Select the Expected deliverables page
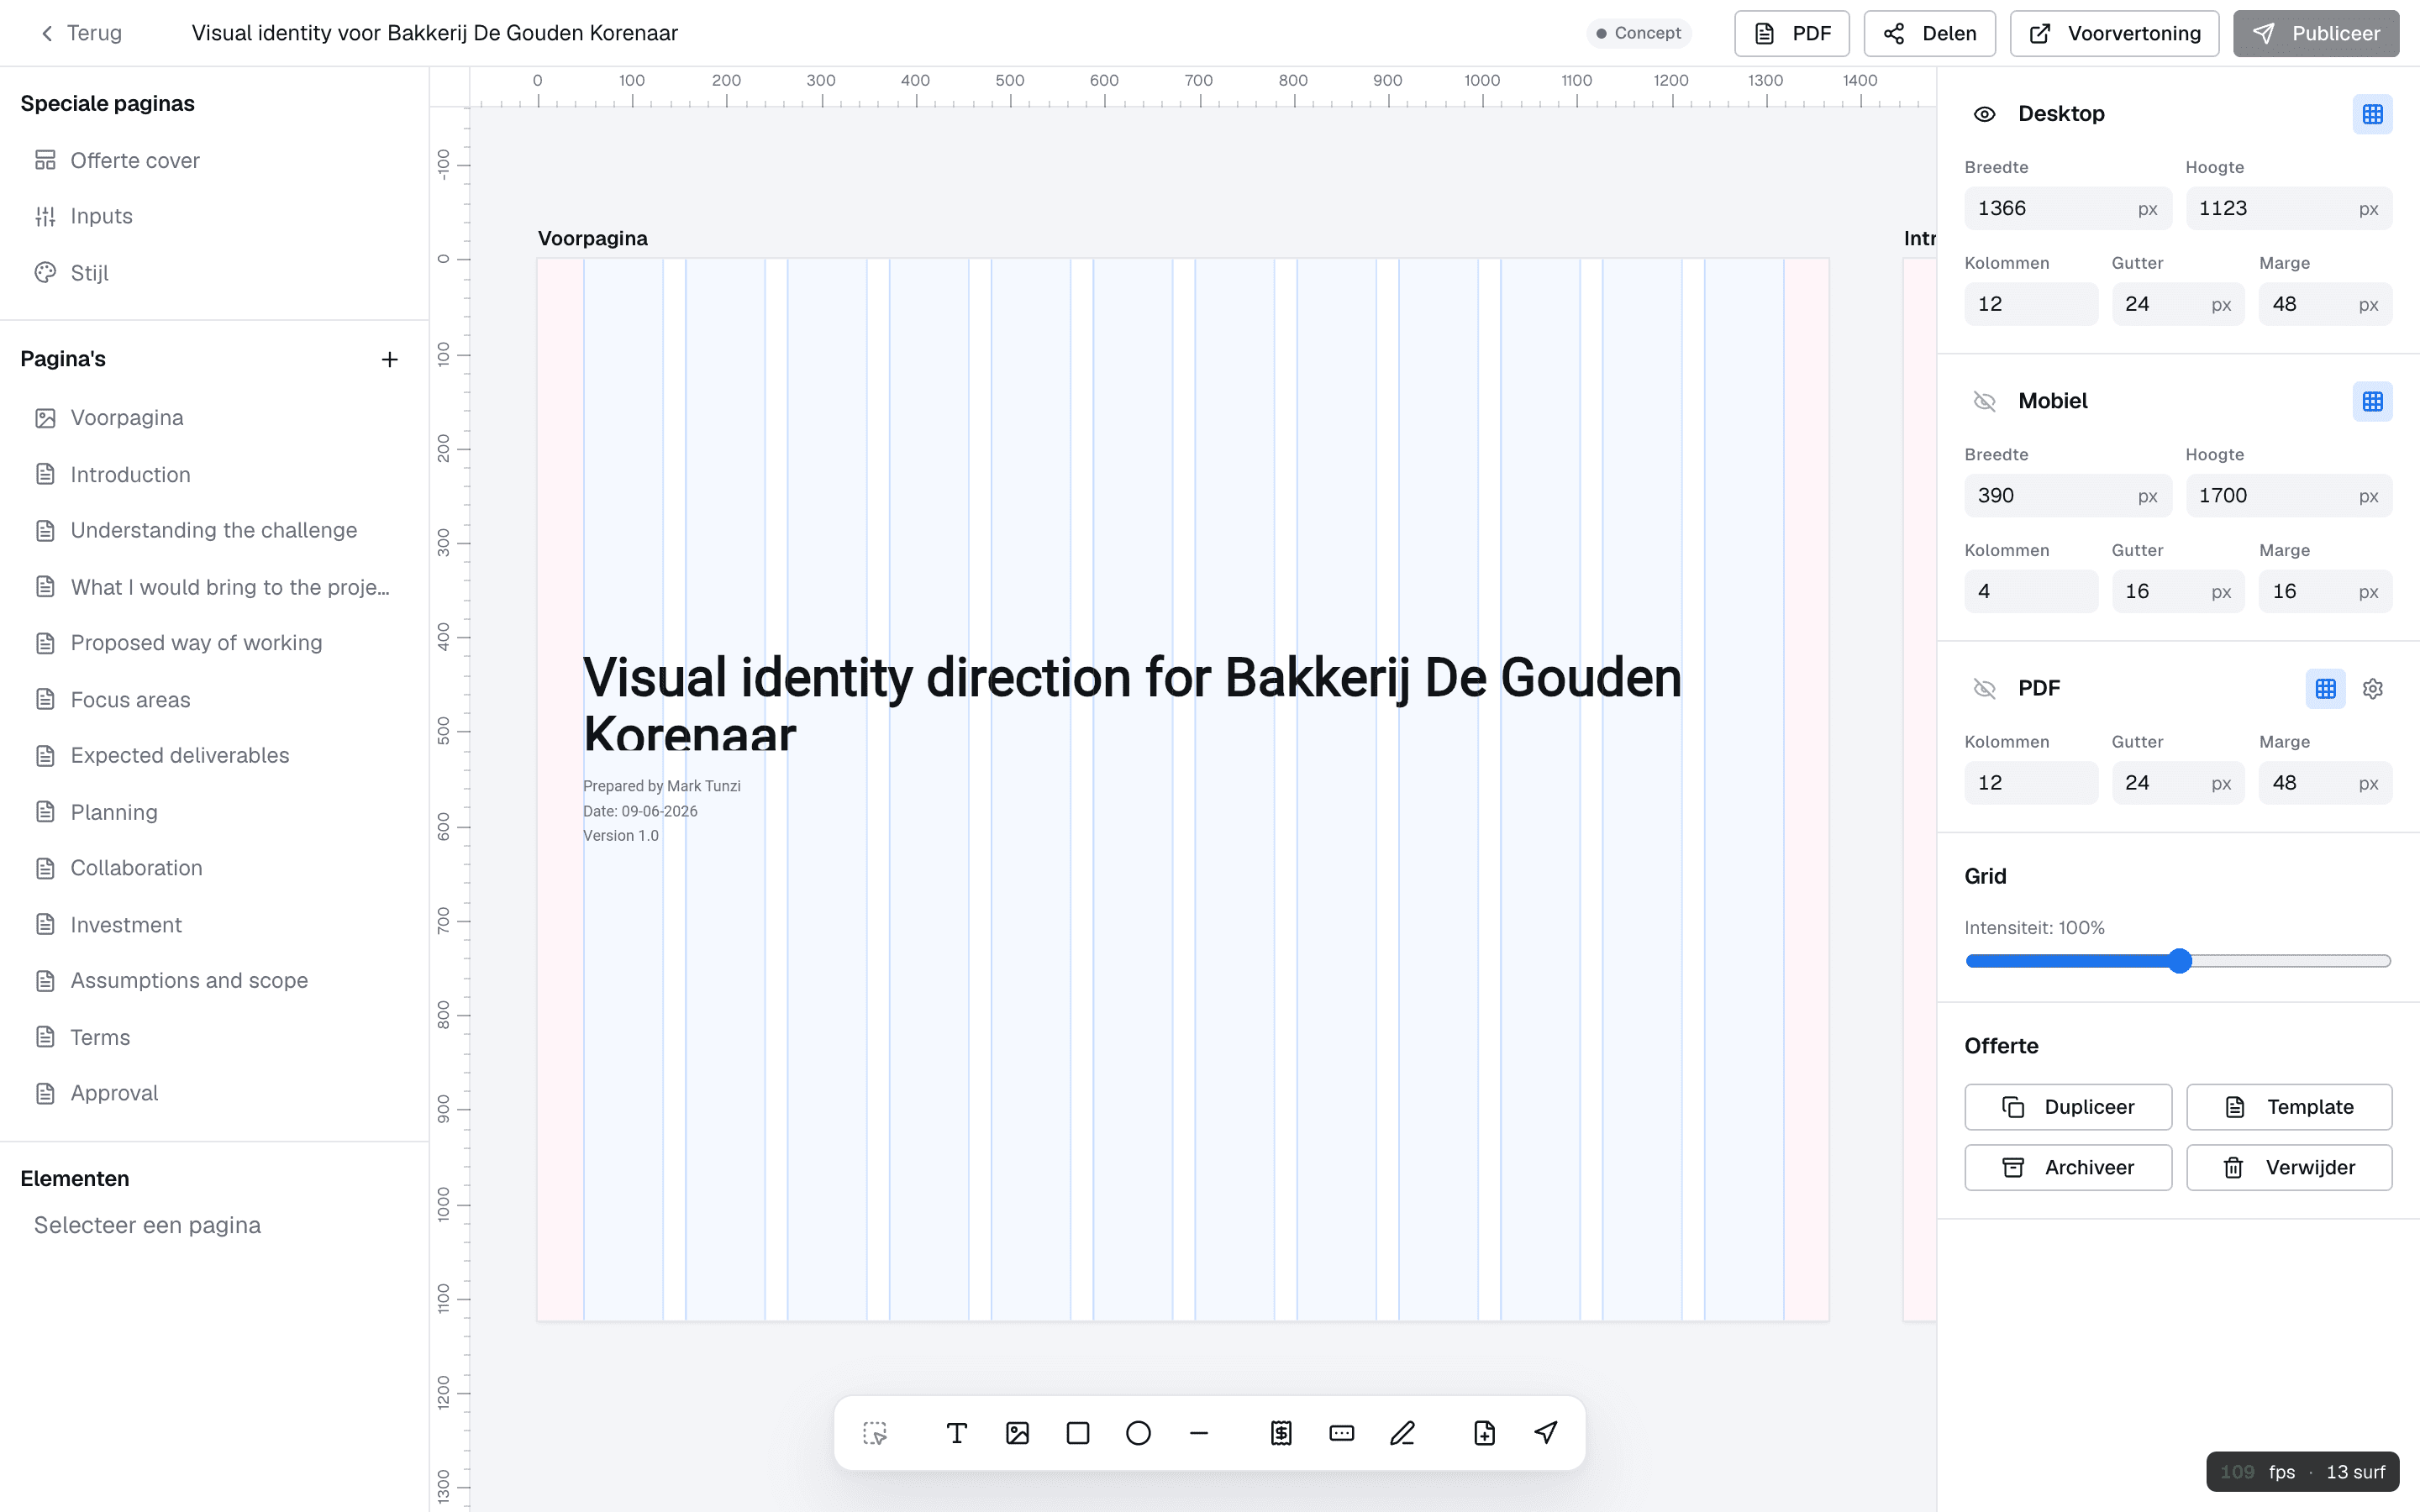 click(214, 755)
